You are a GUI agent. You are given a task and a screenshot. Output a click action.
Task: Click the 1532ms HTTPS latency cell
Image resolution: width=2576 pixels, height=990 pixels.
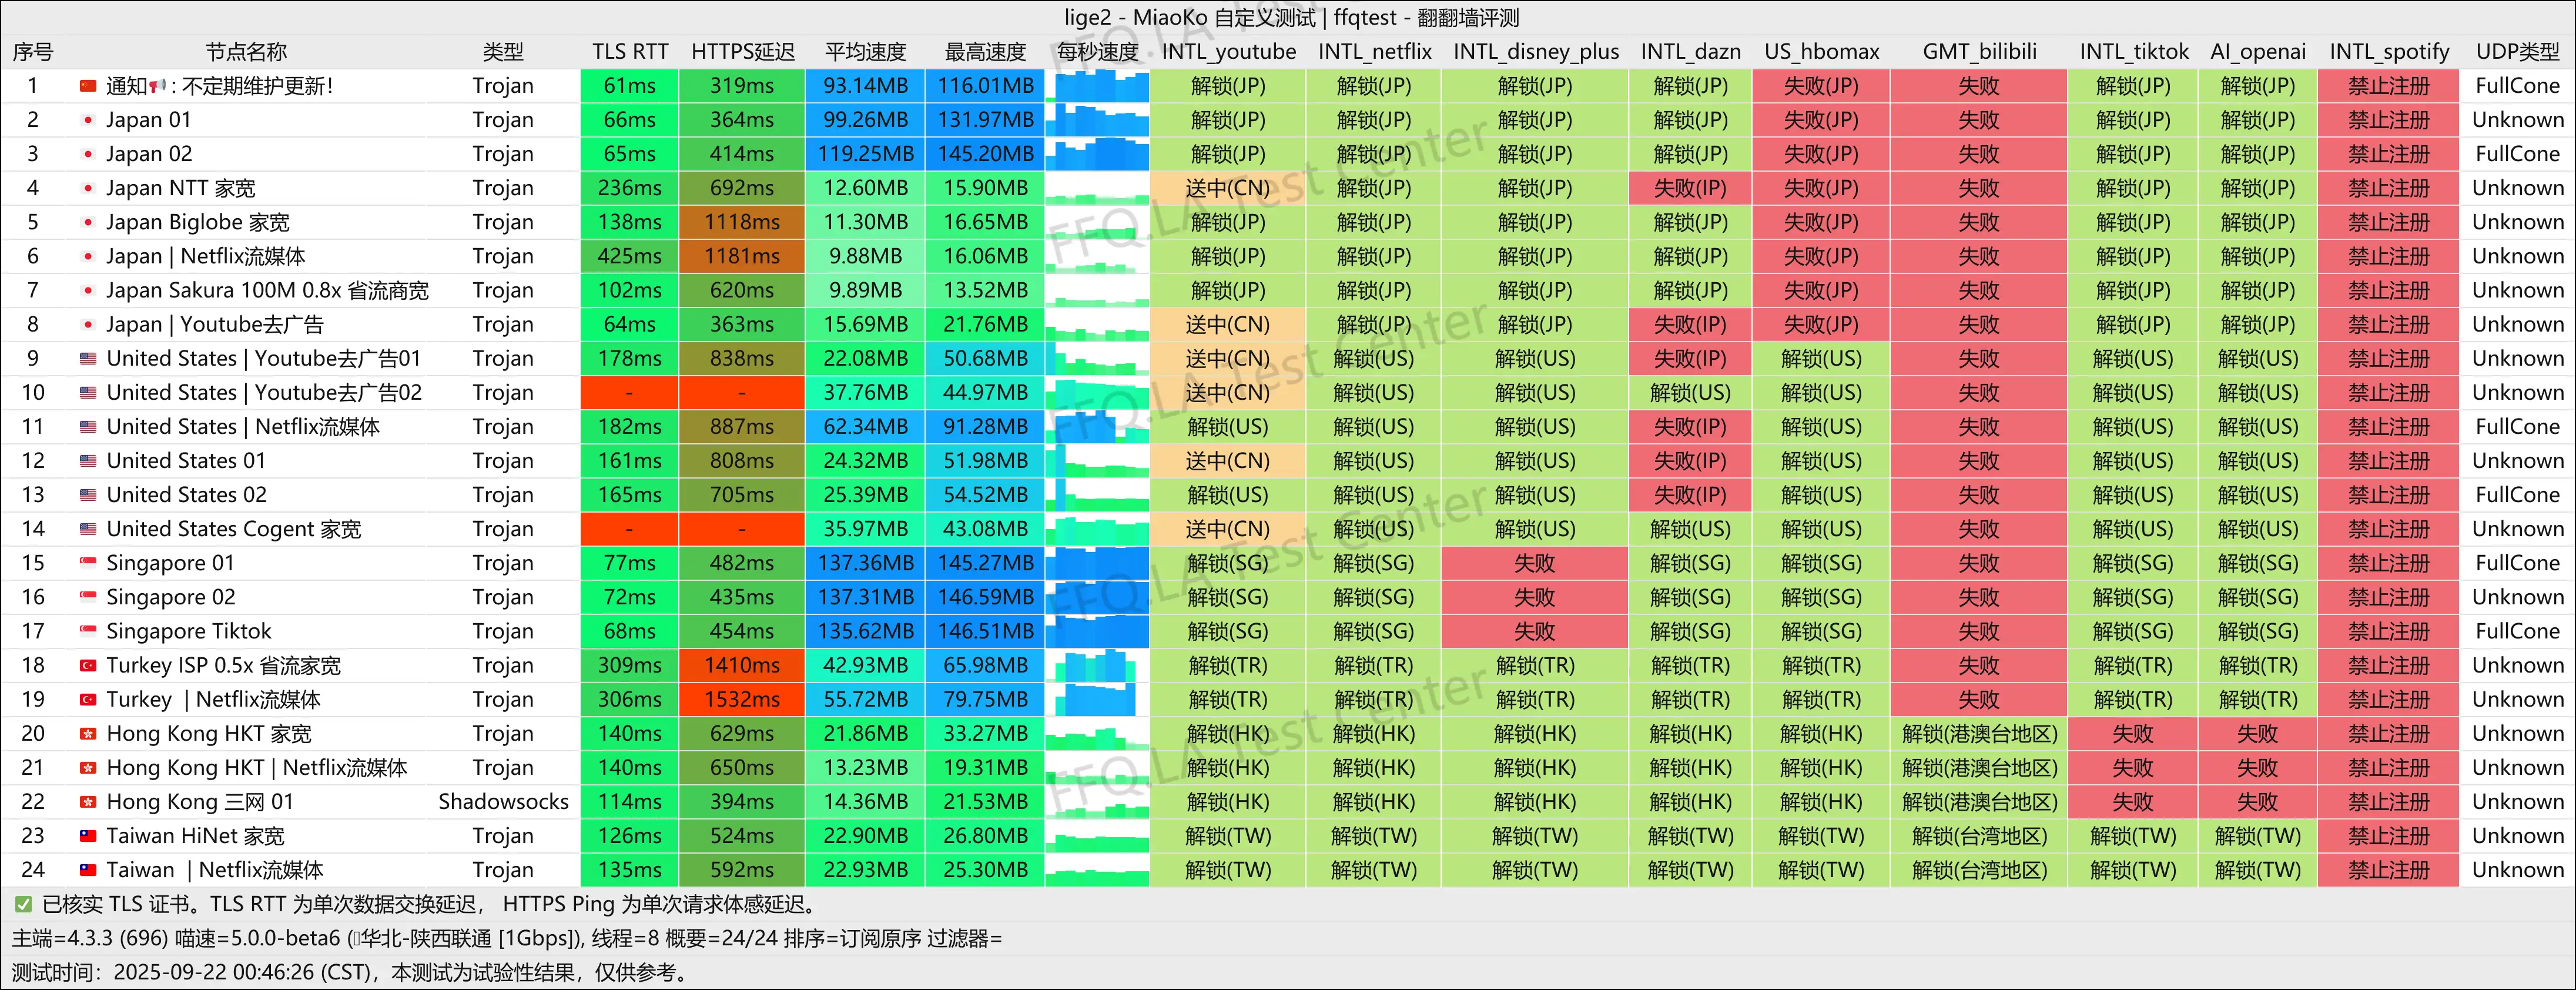point(742,700)
